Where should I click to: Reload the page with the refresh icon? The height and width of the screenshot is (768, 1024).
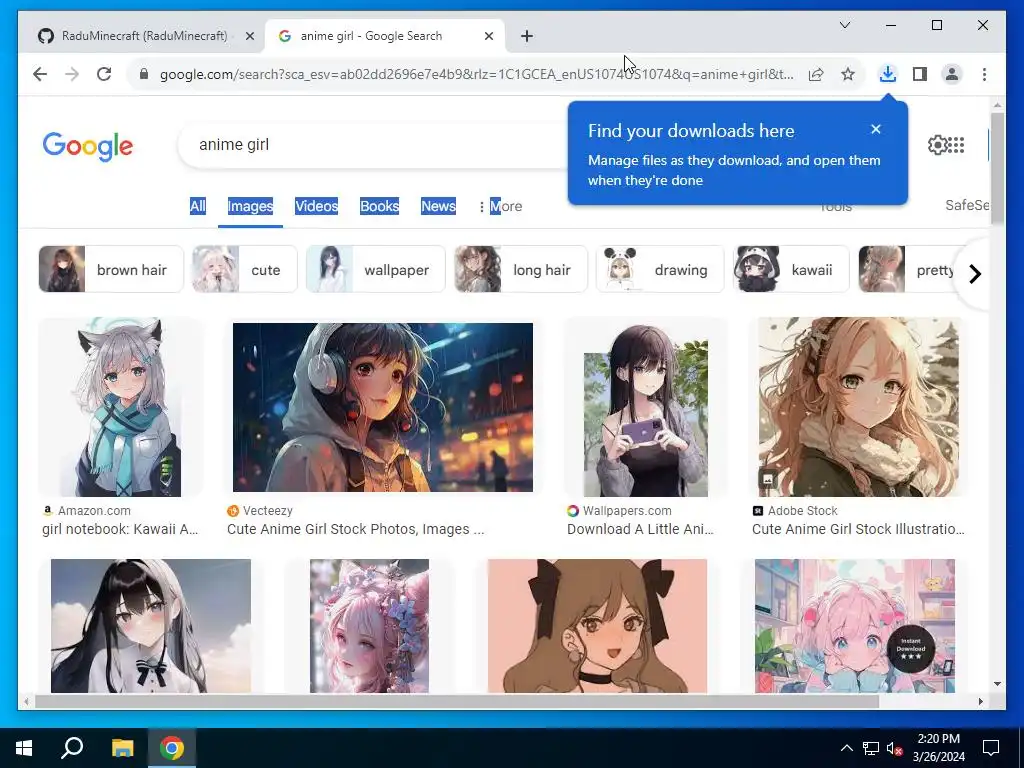point(104,74)
